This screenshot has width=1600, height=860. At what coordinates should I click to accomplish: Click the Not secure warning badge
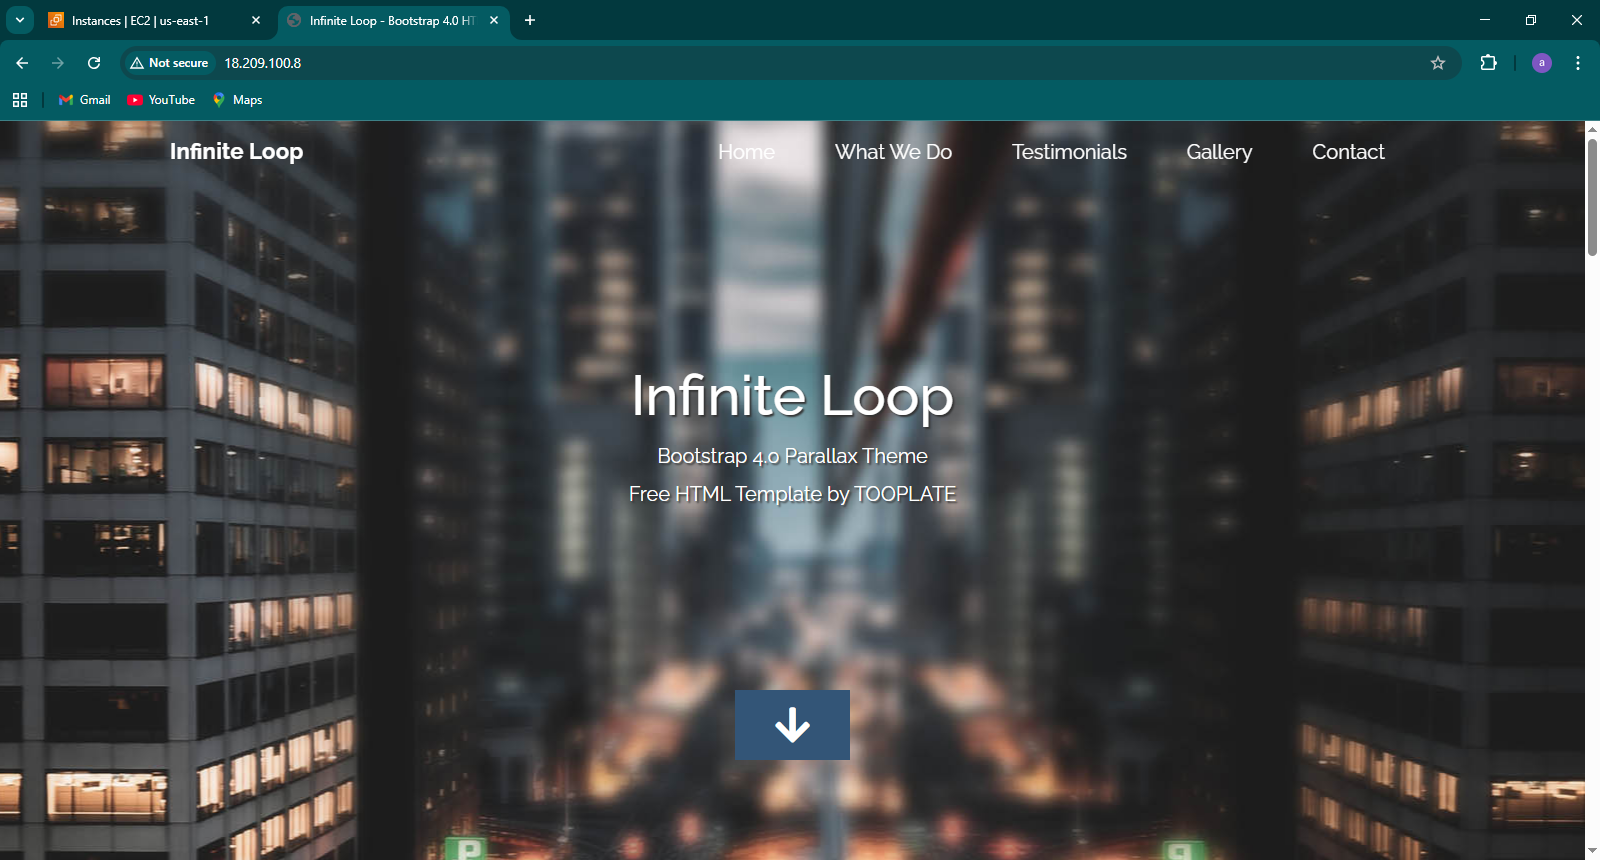[169, 63]
